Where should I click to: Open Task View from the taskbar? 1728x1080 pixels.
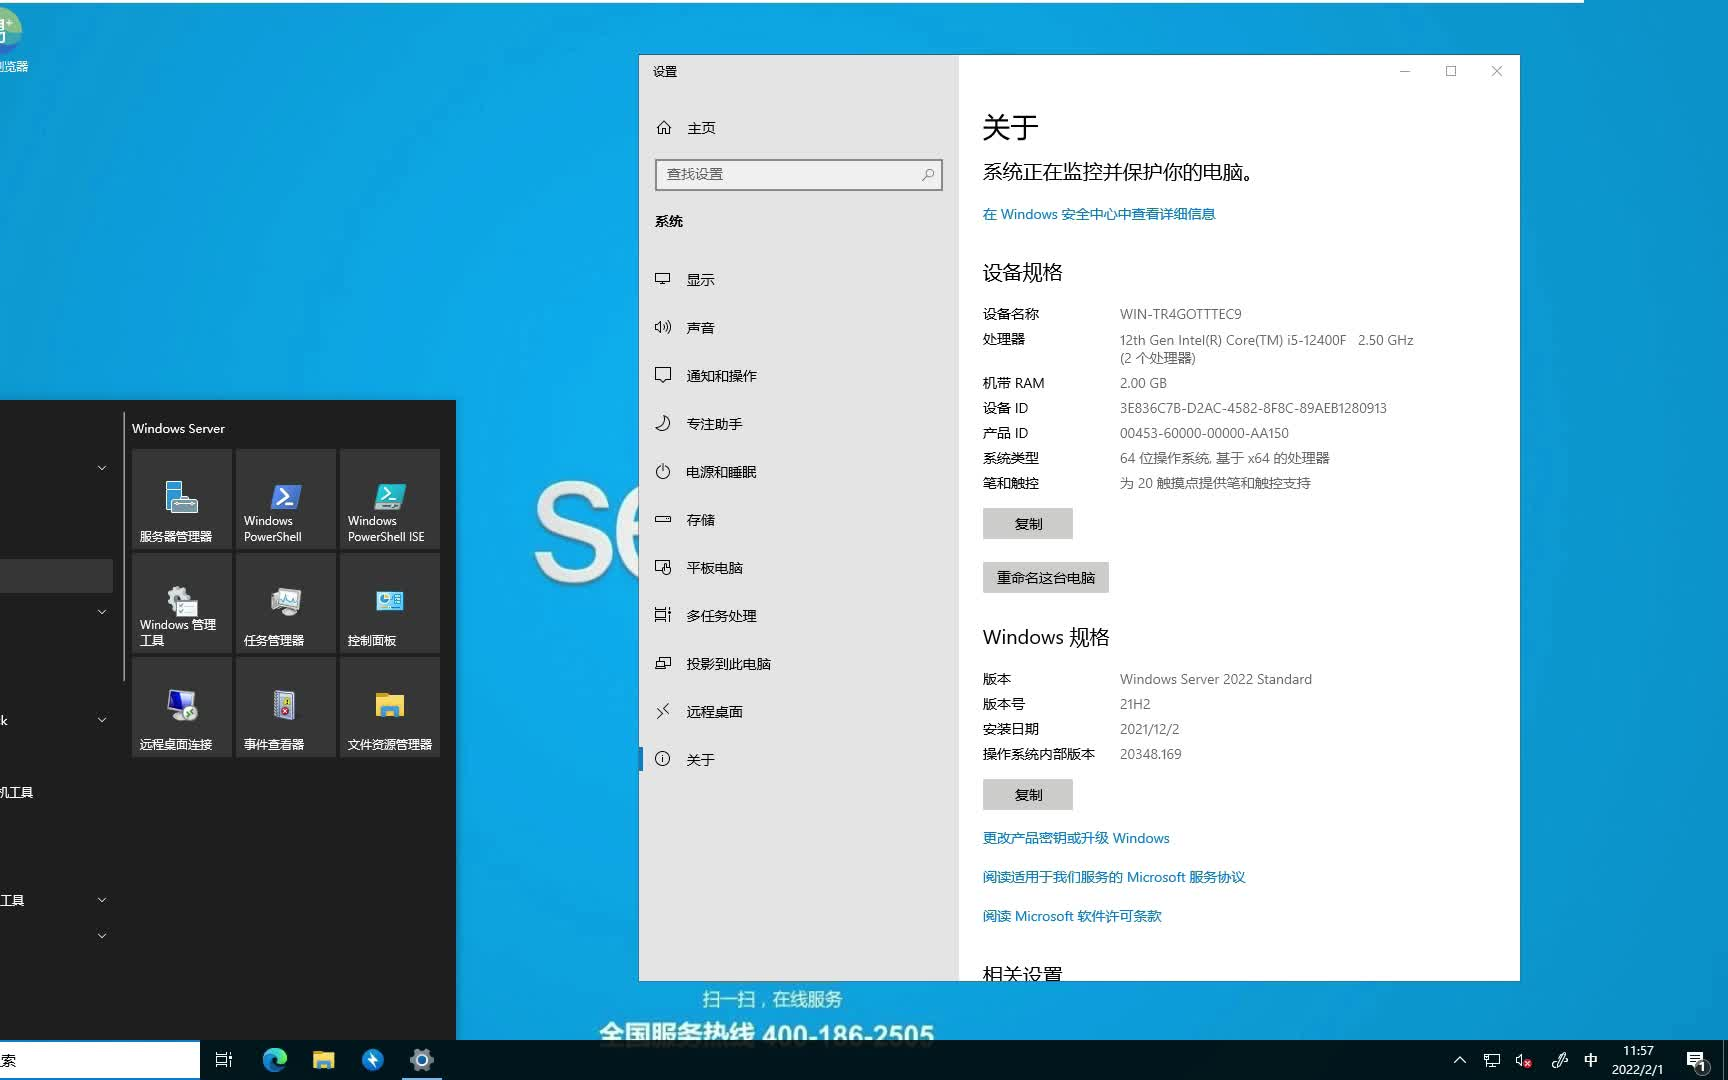(x=224, y=1060)
